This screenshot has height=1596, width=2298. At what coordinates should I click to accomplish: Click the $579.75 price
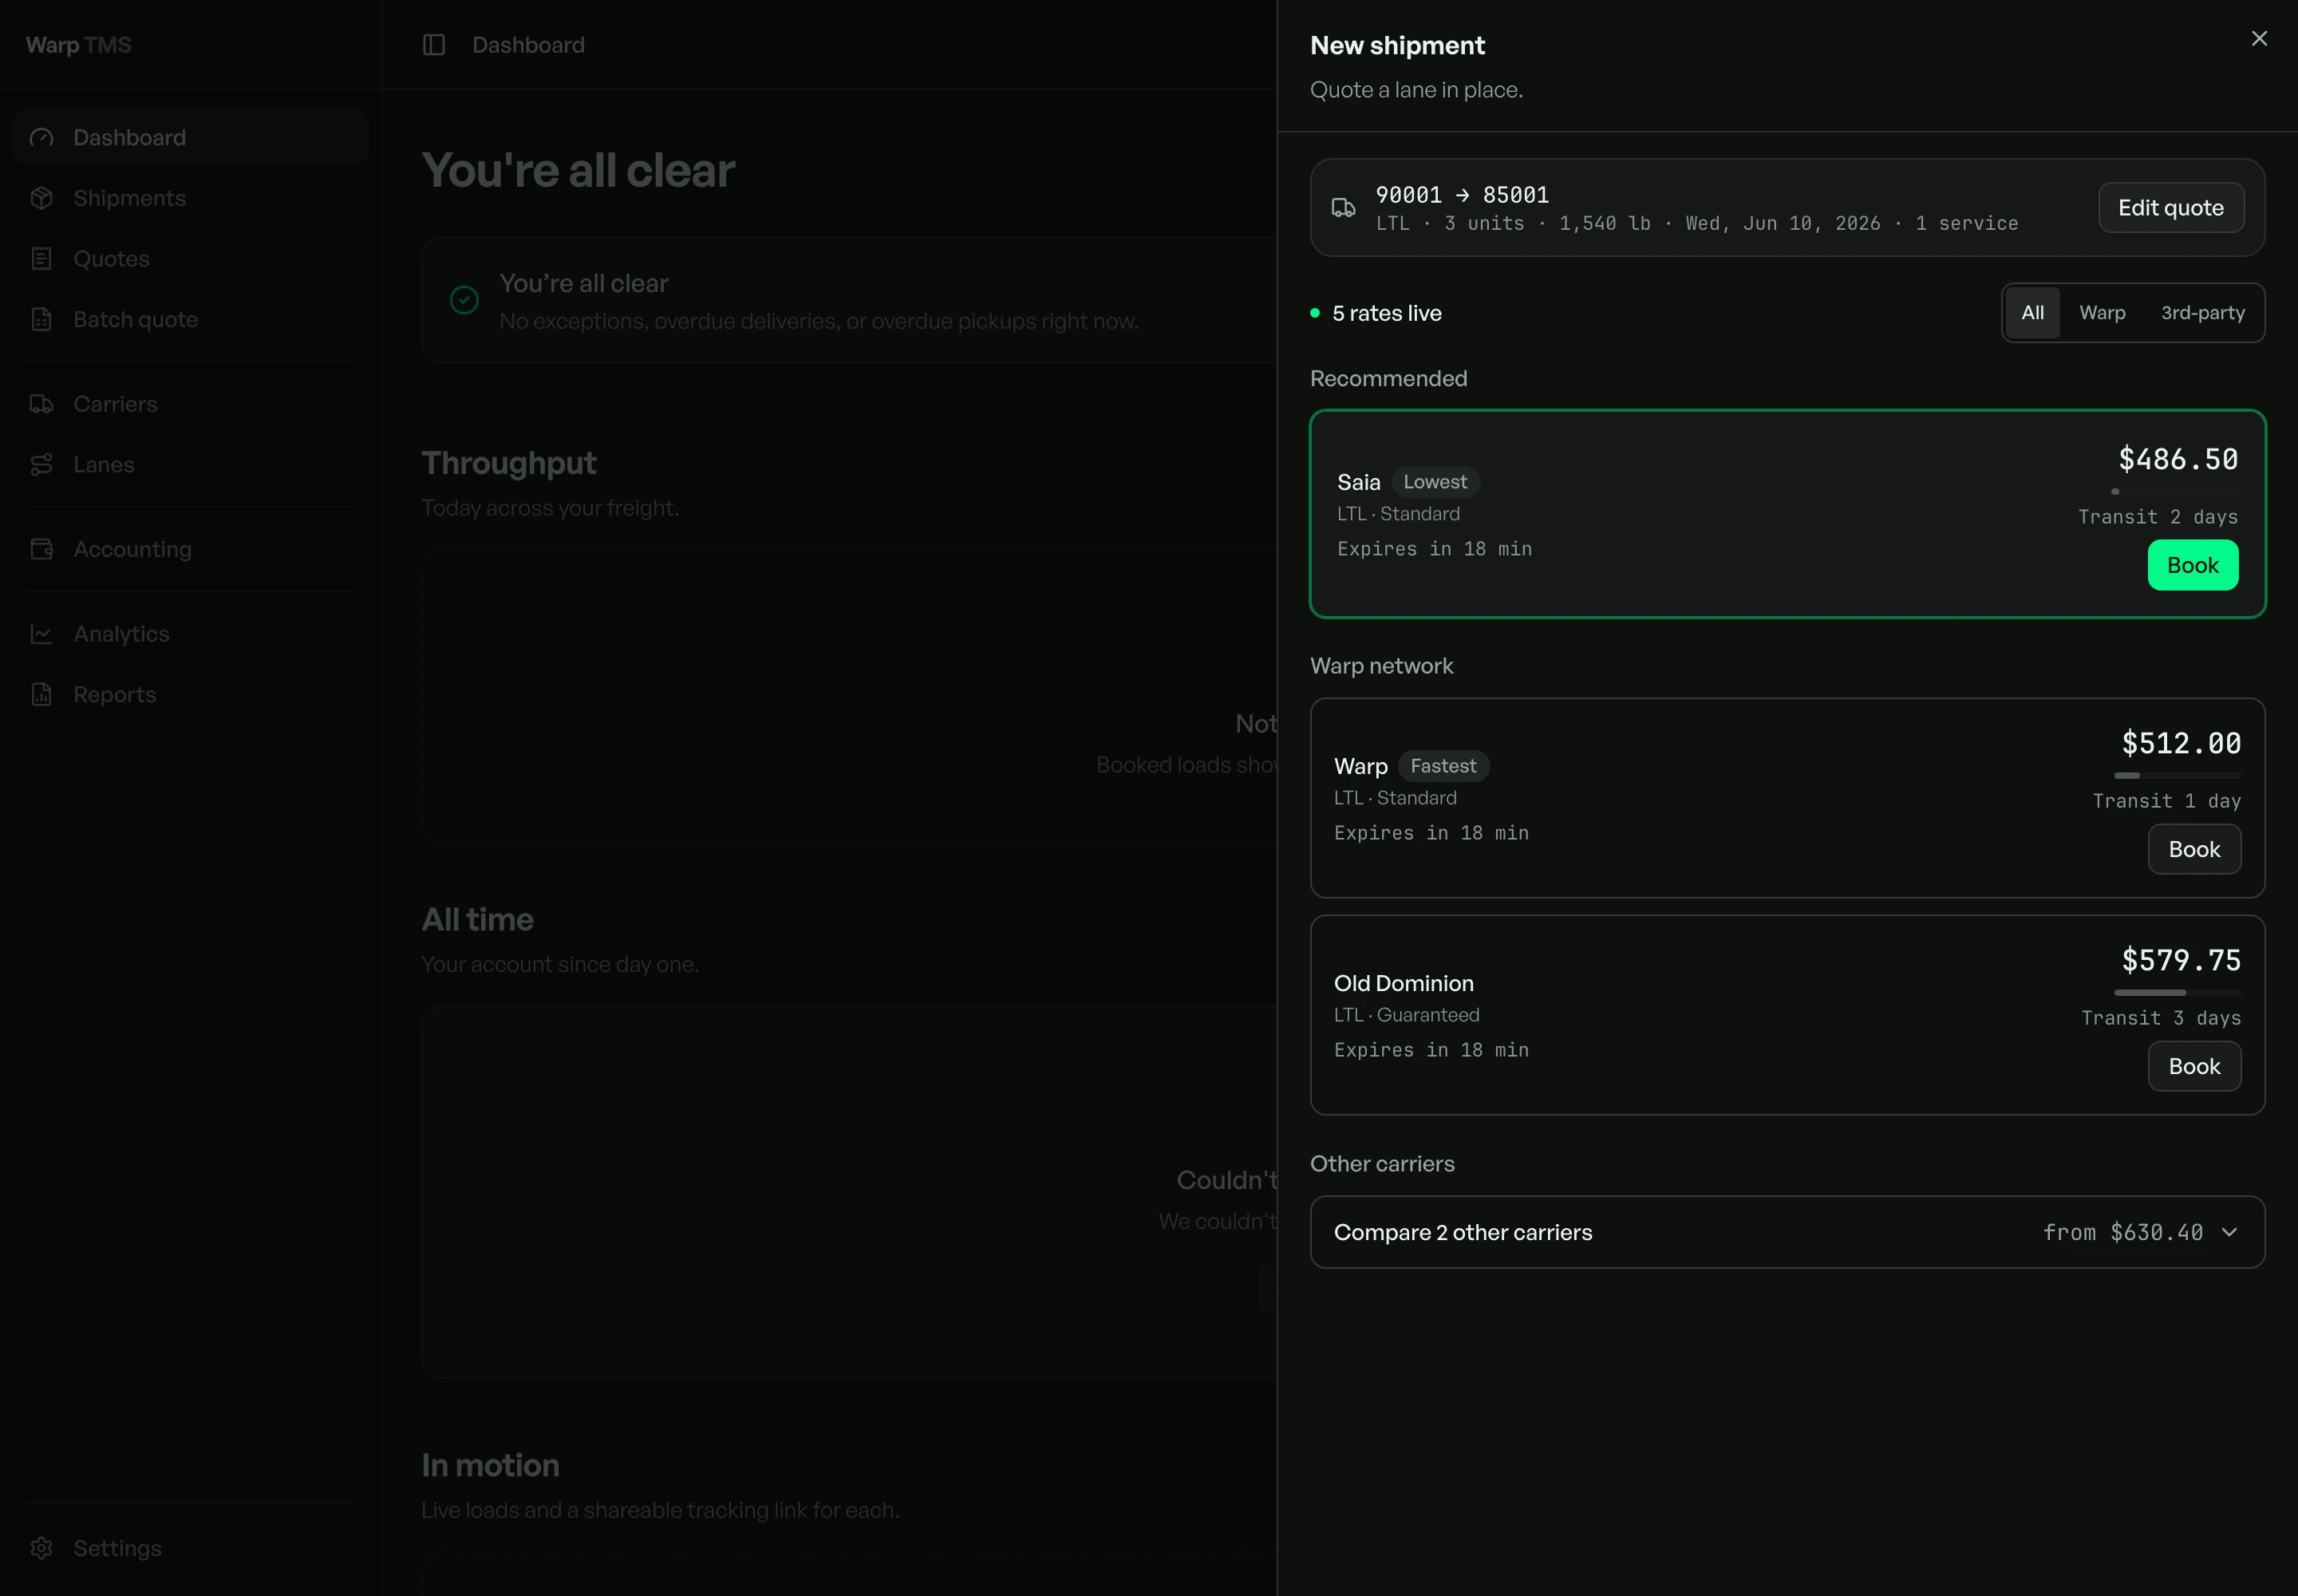pyautogui.click(x=2181, y=960)
